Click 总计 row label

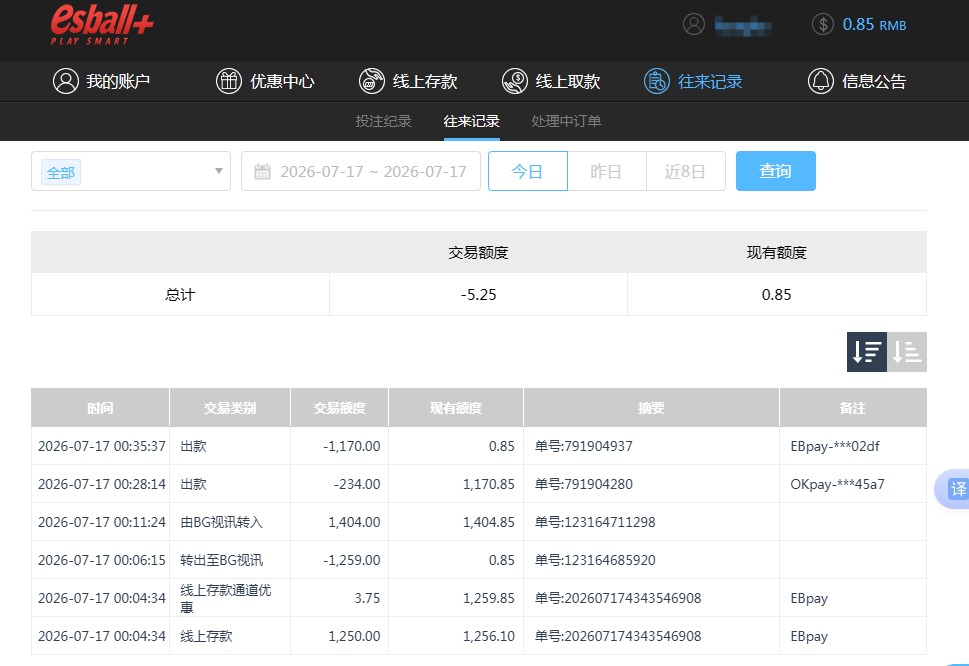pos(180,295)
